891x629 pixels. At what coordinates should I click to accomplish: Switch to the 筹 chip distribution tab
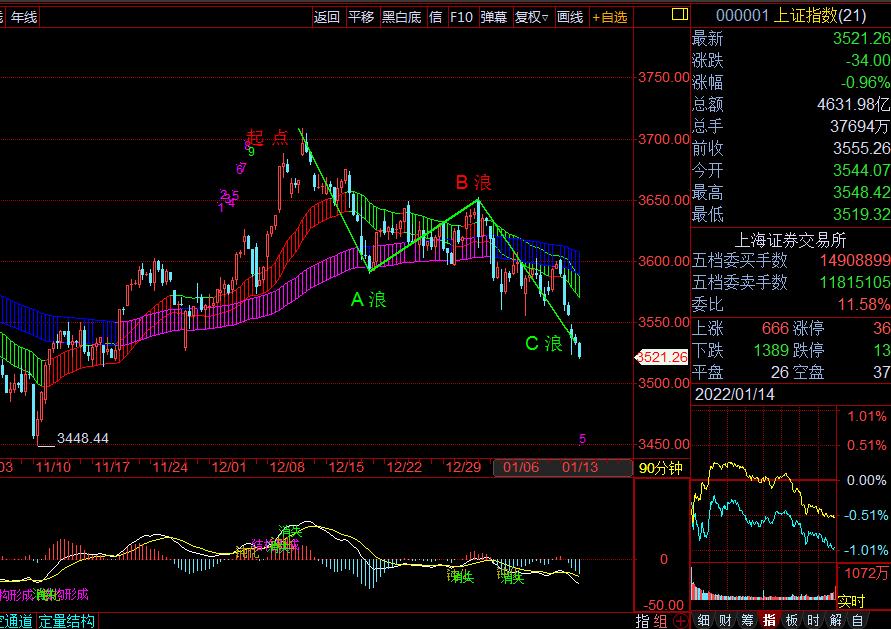(748, 620)
